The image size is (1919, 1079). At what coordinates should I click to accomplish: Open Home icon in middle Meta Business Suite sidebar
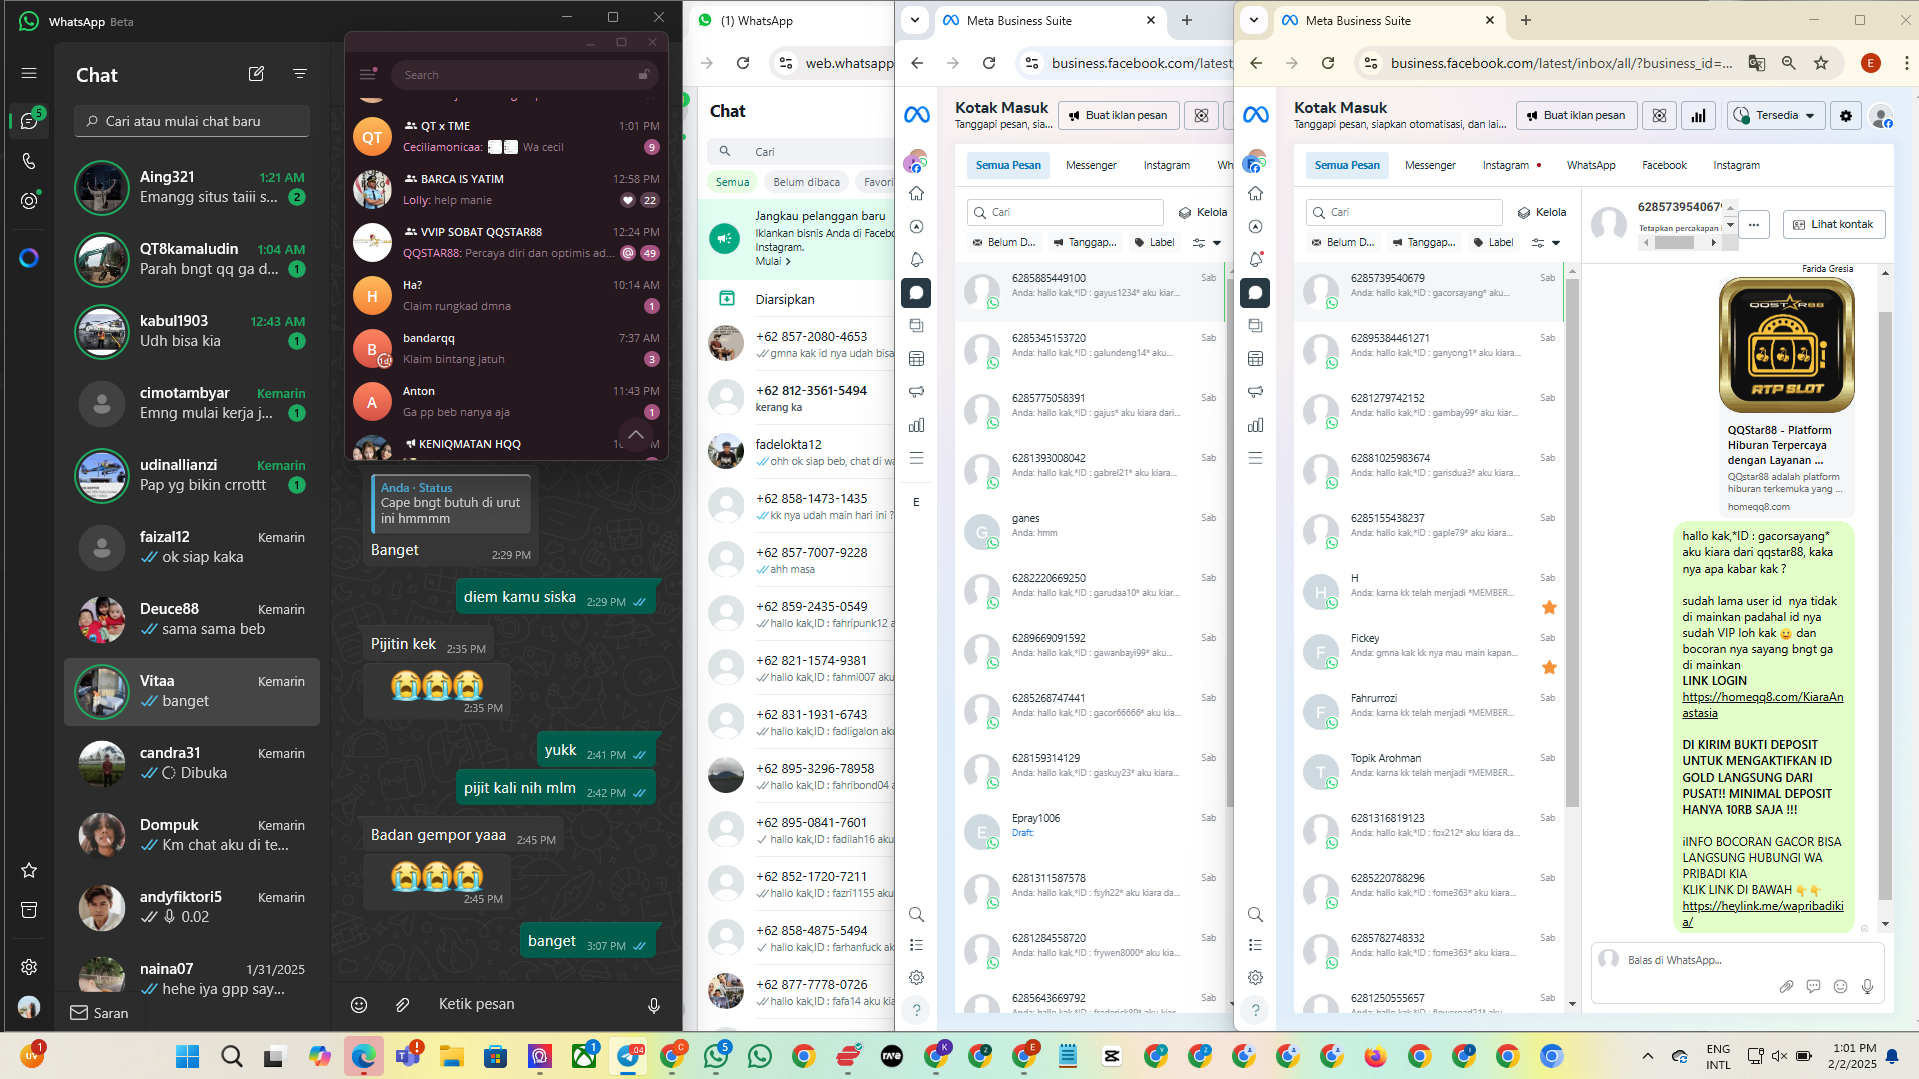[x=916, y=193]
